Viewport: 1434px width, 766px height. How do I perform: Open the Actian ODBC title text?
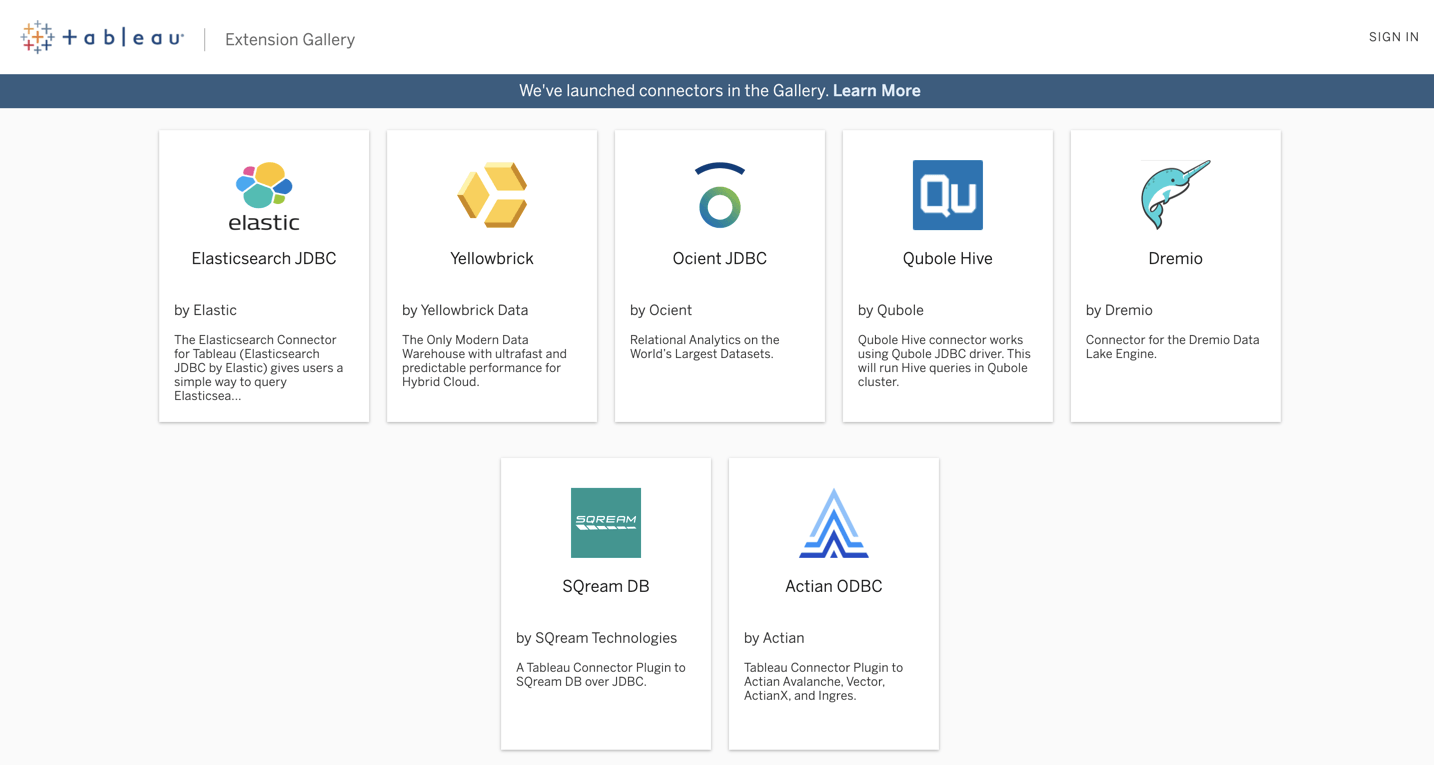click(834, 586)
